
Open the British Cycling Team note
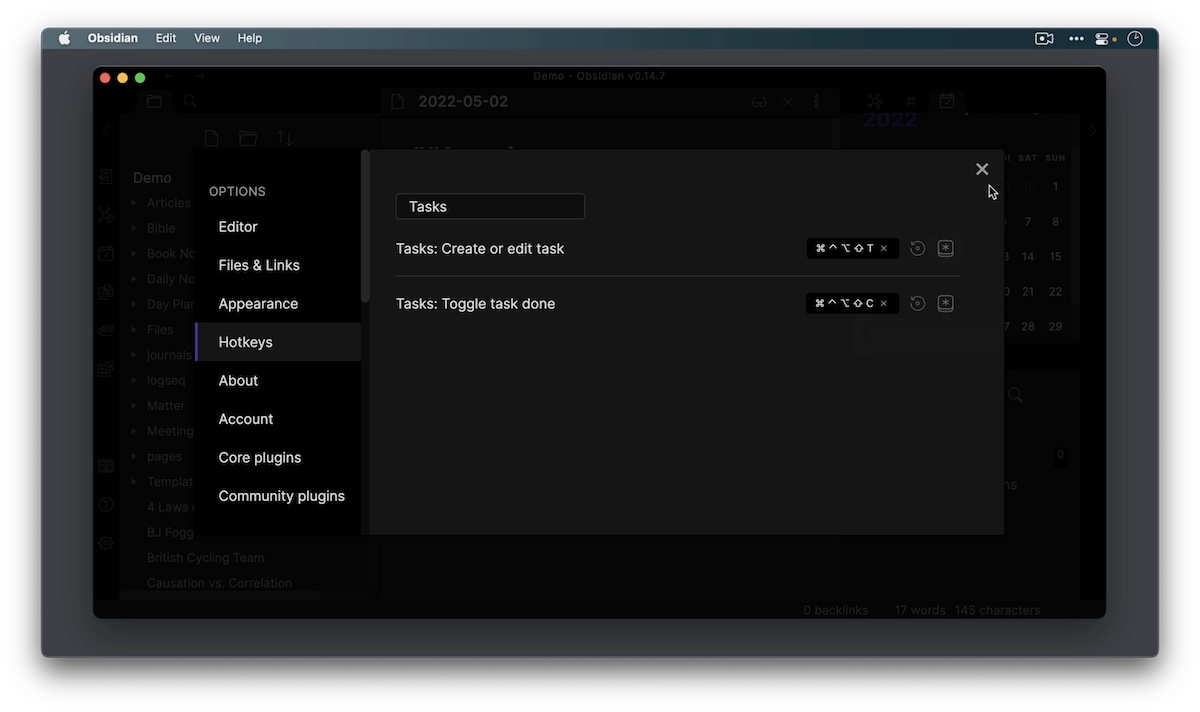(x=206, y=558)
